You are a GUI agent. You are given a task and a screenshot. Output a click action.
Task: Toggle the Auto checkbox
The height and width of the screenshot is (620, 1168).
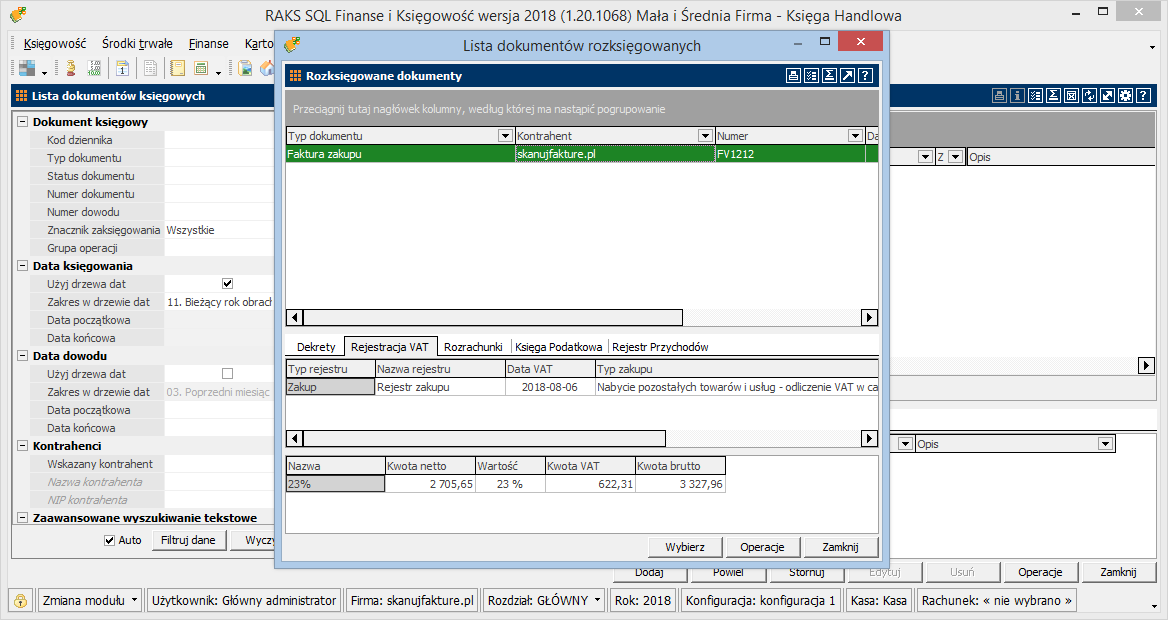[110, 541]
